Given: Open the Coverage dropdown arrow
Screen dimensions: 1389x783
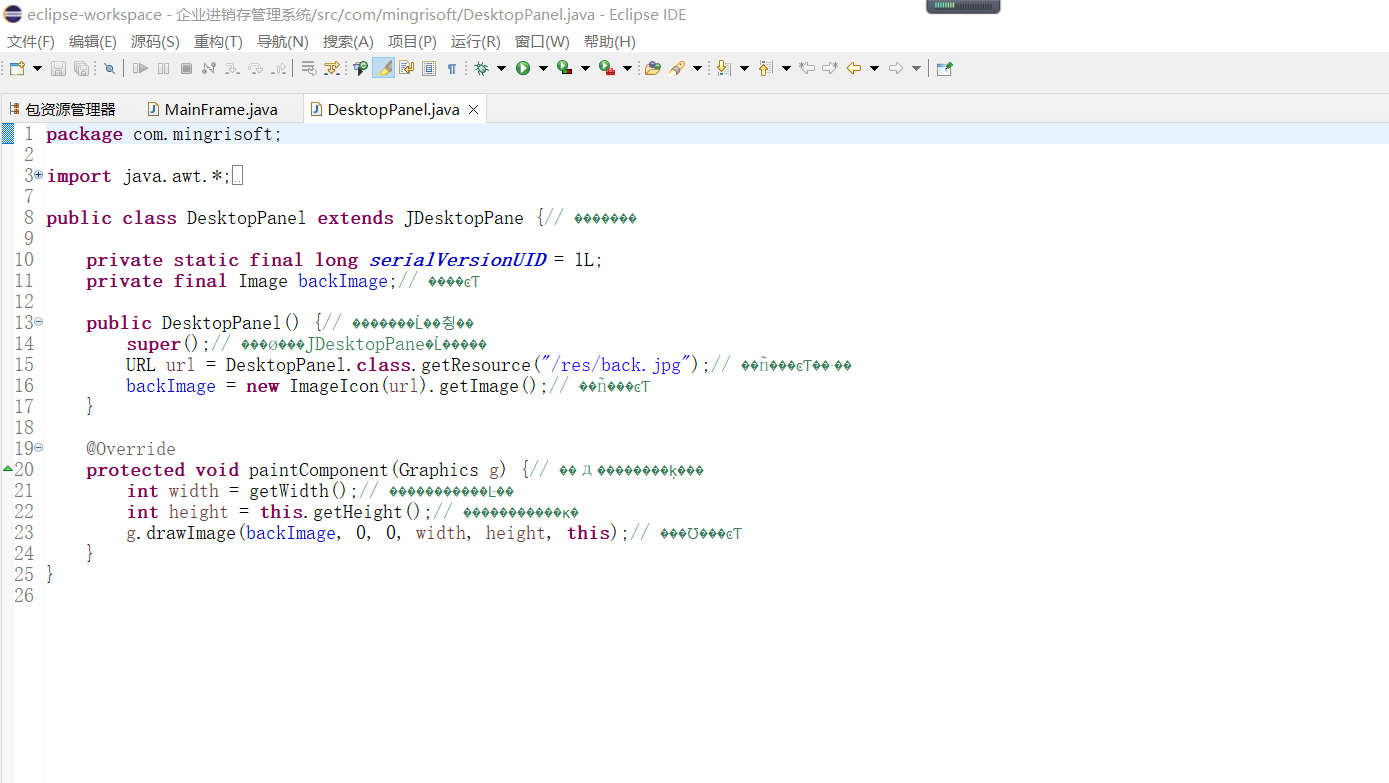Looking at the screenshot, I should click(x=585, y=68).
